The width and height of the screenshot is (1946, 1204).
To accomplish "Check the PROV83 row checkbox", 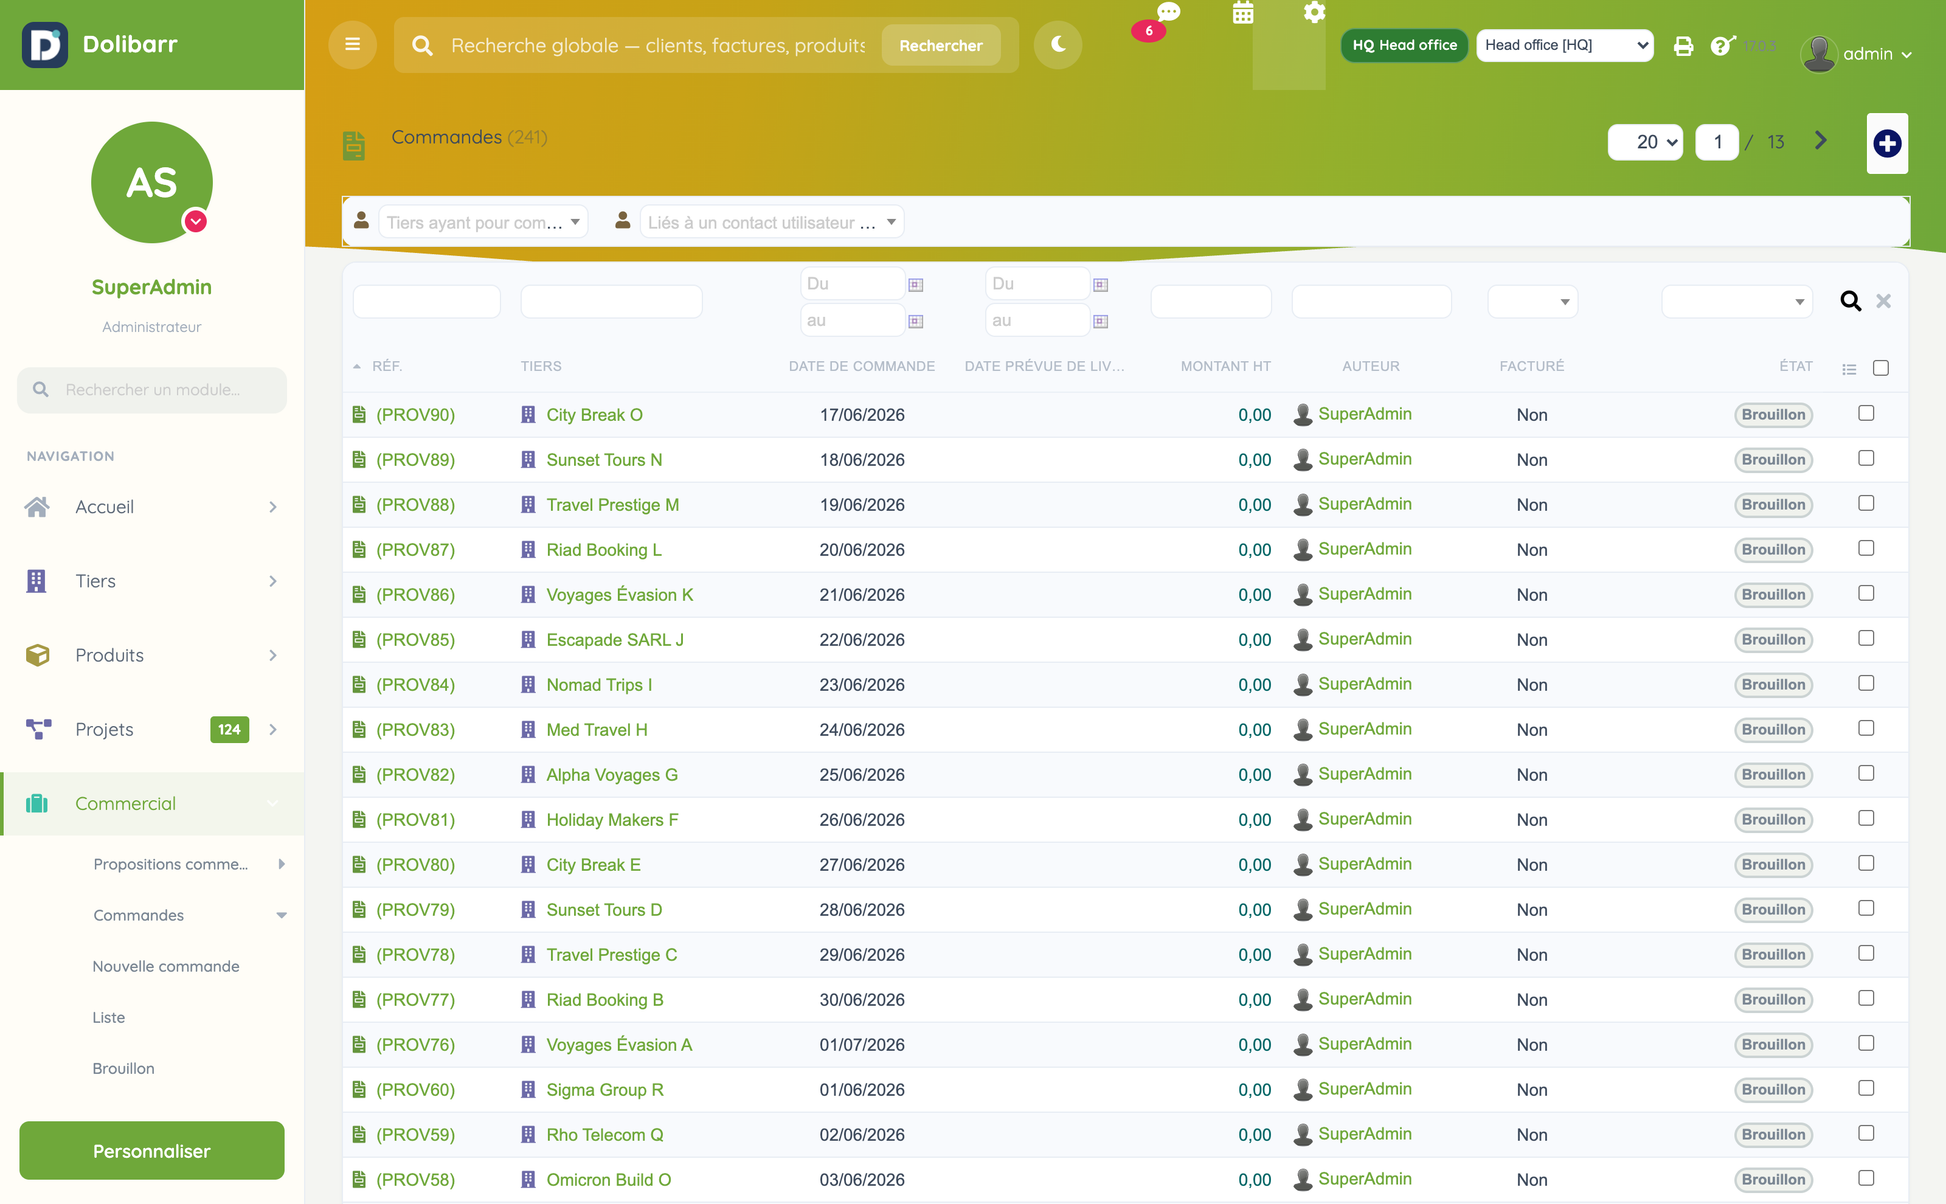I will [1866, 728].
